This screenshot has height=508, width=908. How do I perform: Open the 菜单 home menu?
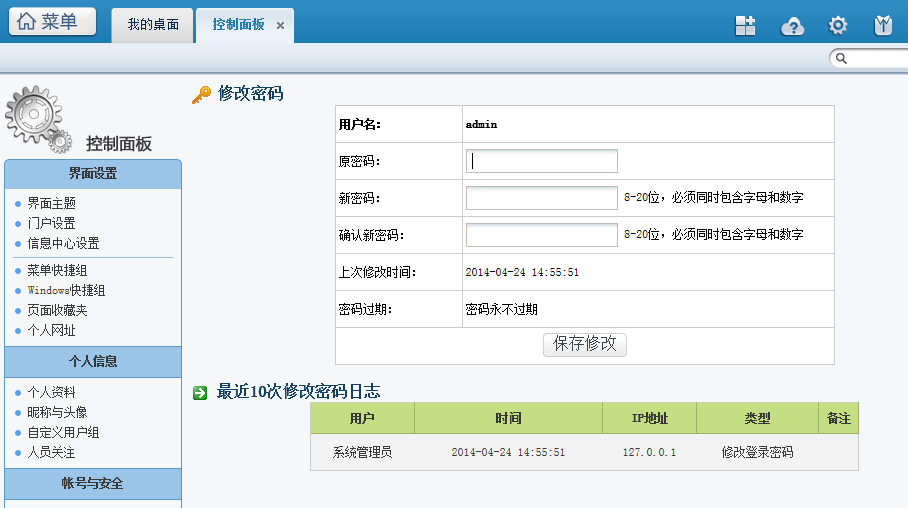click(53, 22)
